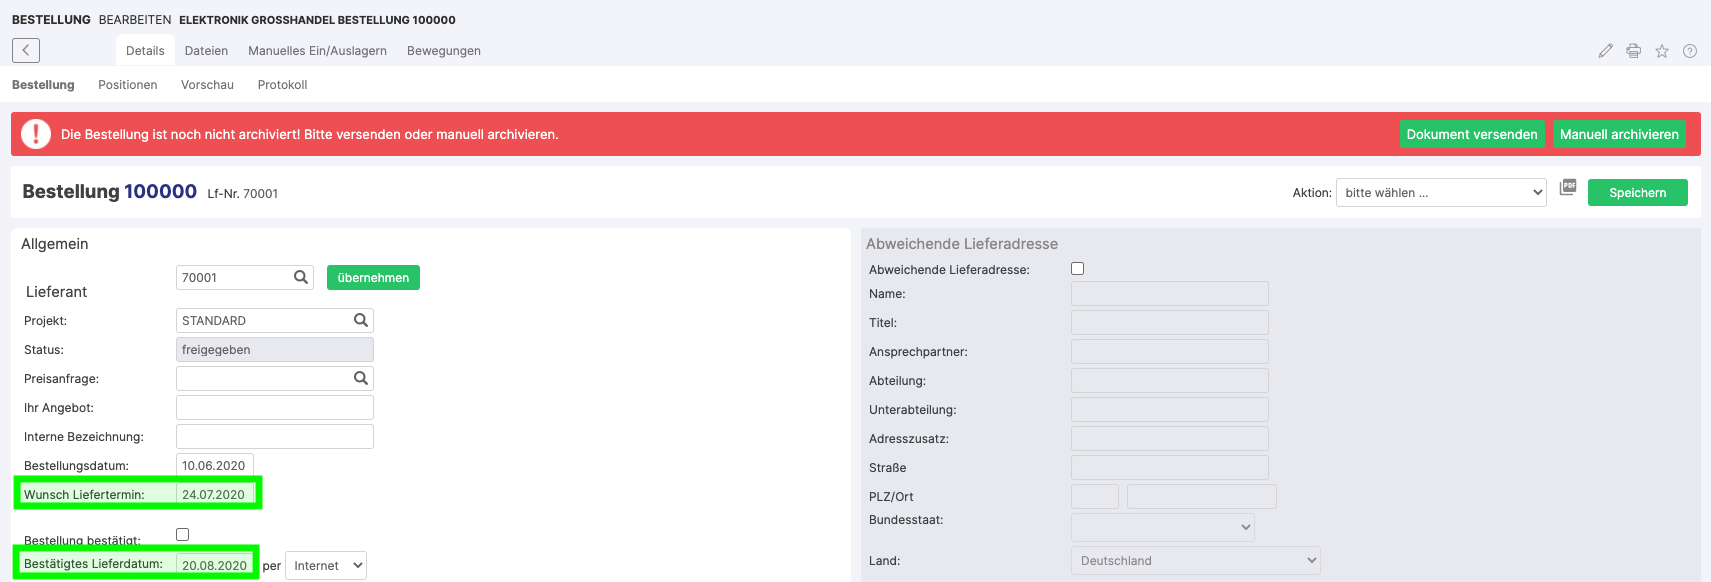Screen dimensions: 1711x582
Task: Open the Positionen sub-tab
Action: [127, 85]
